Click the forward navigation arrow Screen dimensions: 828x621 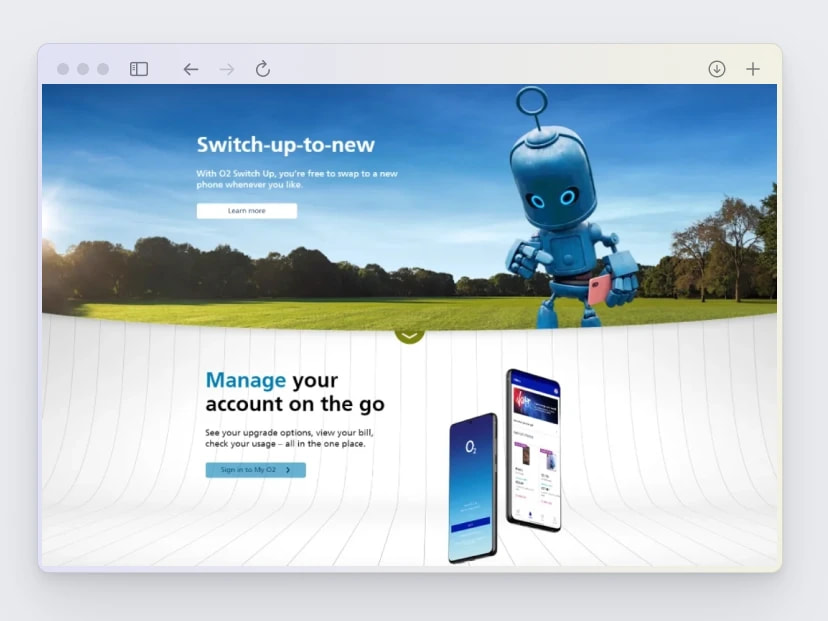click(226, 69)
